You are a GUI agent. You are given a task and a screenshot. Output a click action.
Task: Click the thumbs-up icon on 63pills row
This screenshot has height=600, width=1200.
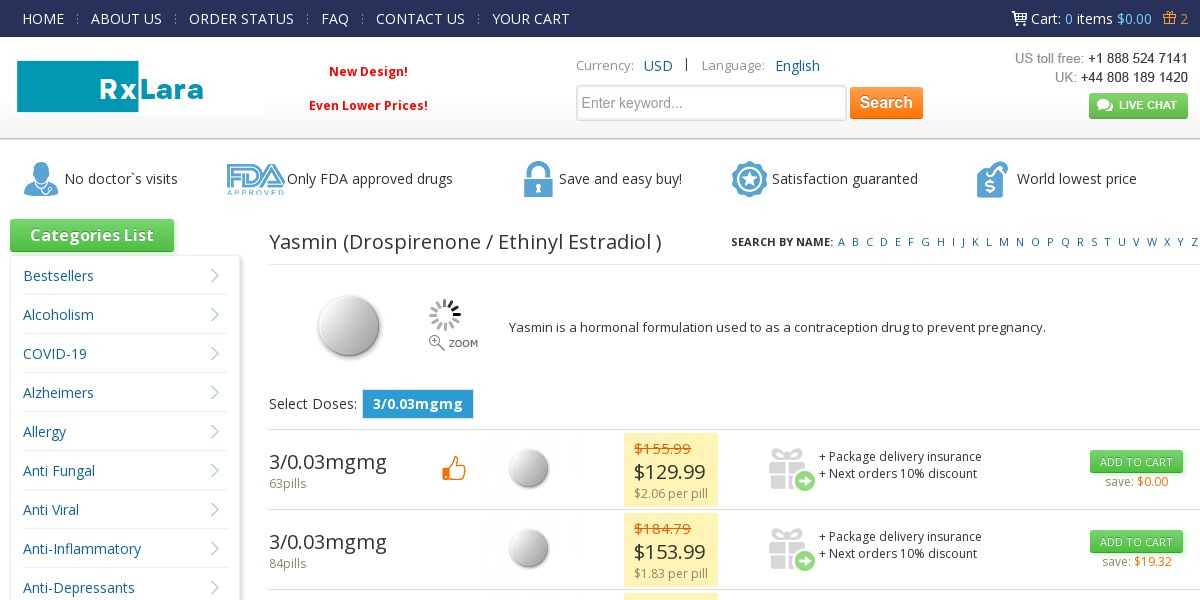point(454,468)
